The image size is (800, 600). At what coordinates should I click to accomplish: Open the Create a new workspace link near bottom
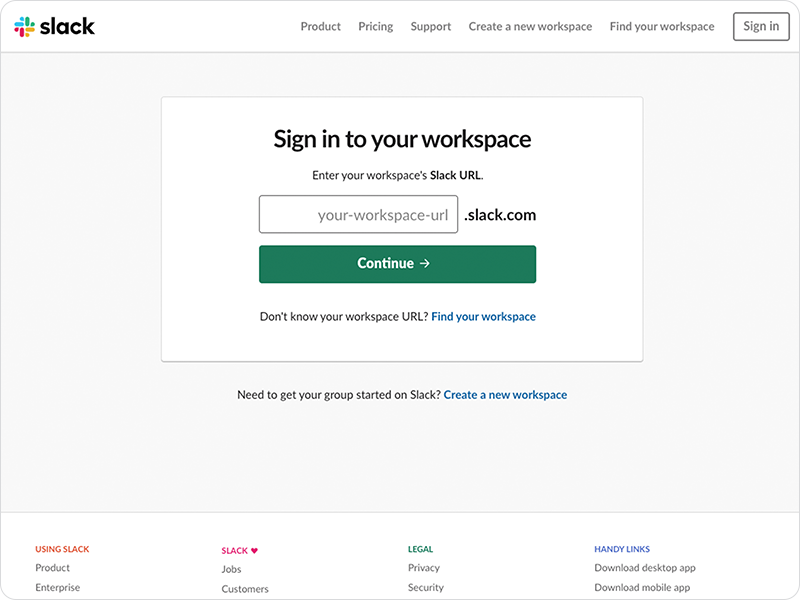click(x=506, y=394)
